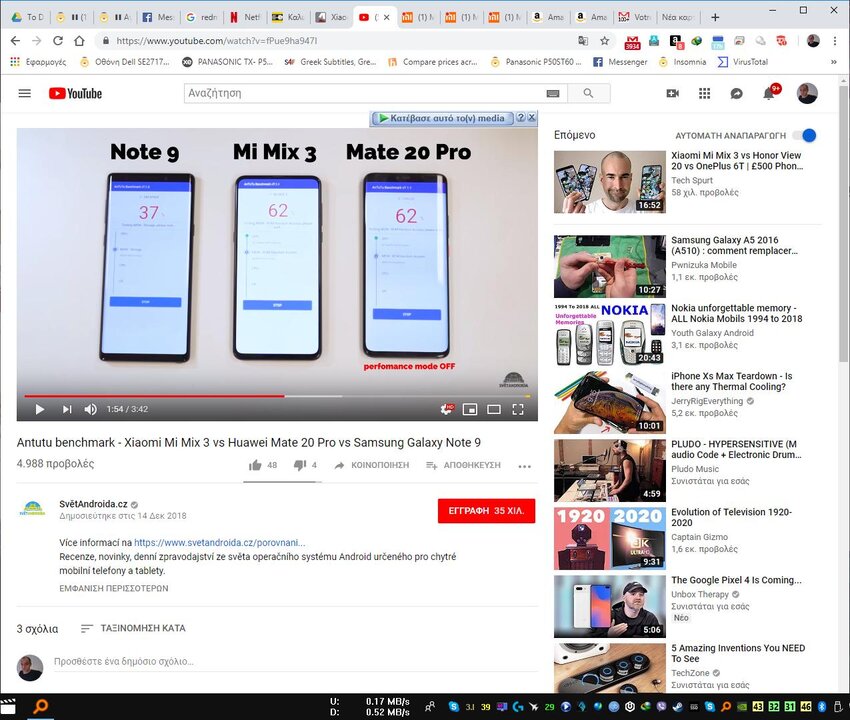The image size is (850, 720).
Task: Open the Samsung Galaxy A5 2016 video thumbnail
Action: coord(610,267)
